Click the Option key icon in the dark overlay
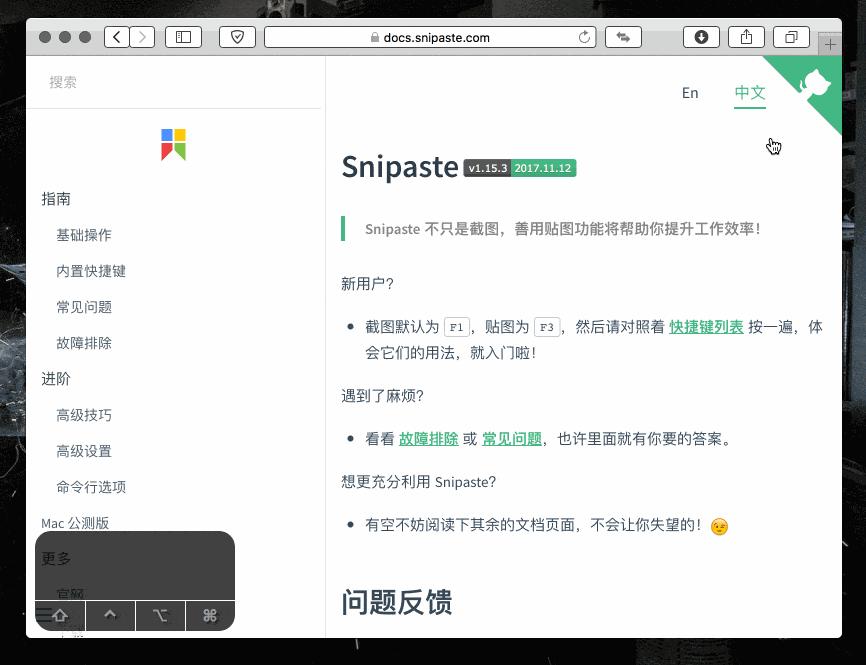This screenshot has height=665, width=866. coord(160,615)
